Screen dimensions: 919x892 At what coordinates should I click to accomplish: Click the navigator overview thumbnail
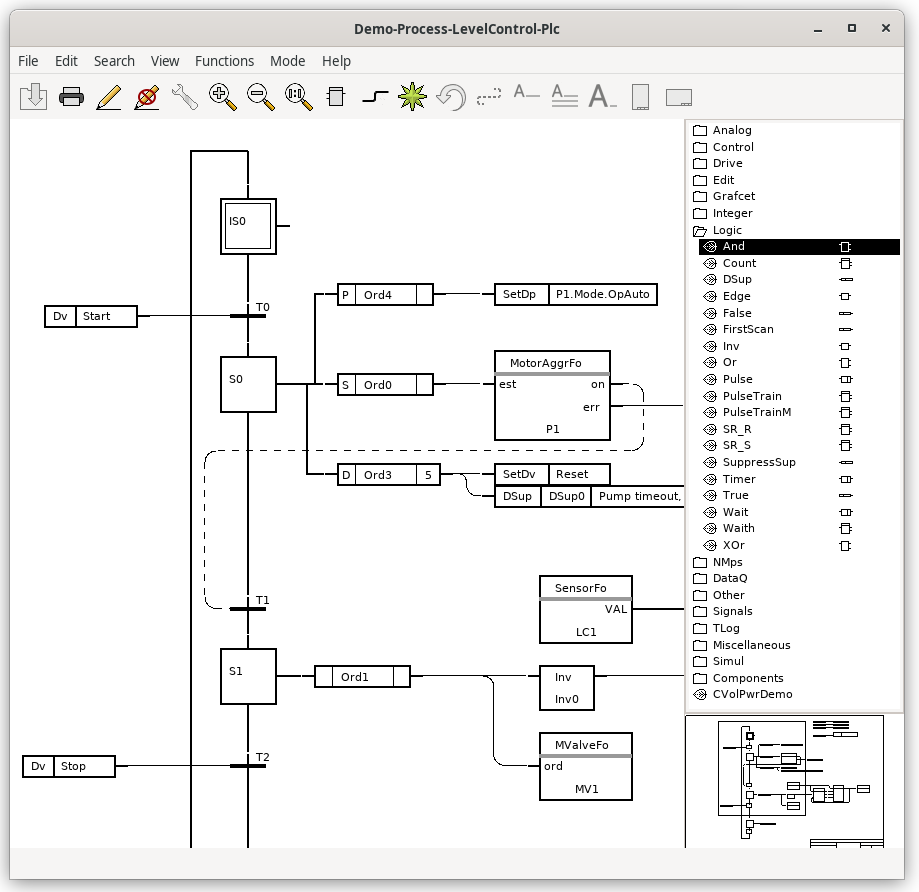(784, 781)
